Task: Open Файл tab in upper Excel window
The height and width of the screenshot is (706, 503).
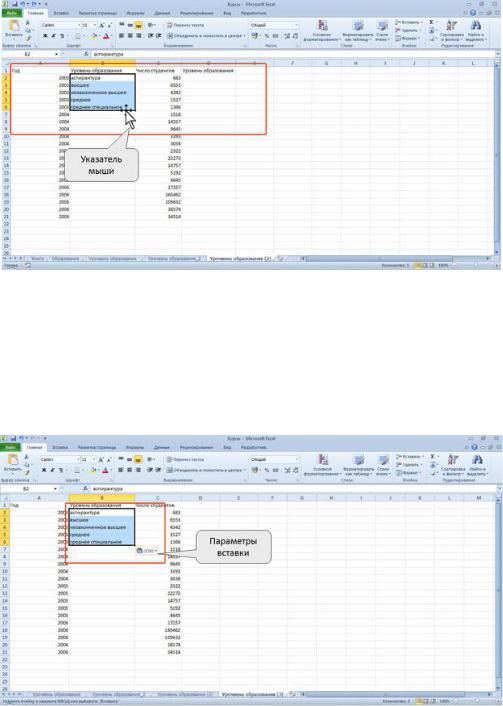Action: 12,14
